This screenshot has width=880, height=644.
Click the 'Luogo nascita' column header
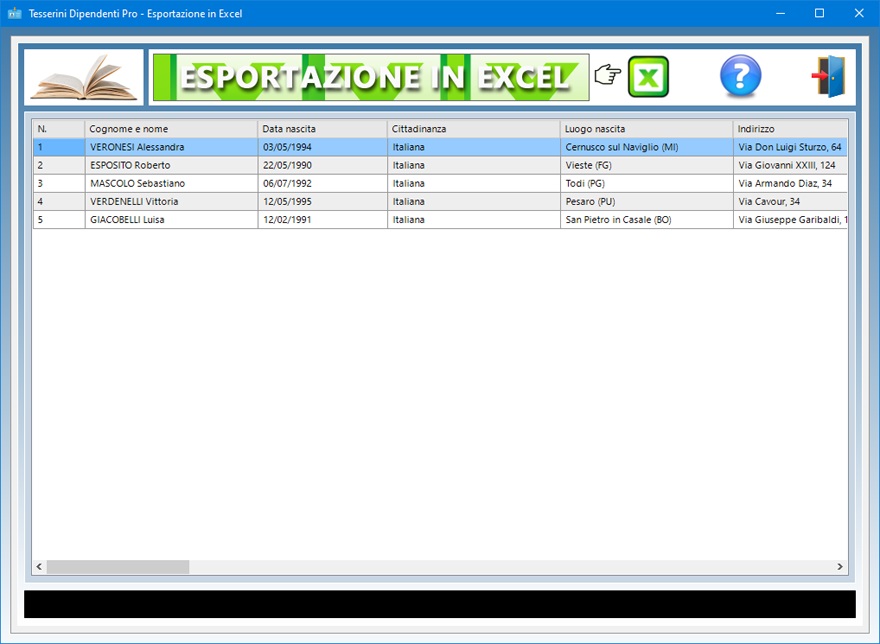[x=646, y=129]
